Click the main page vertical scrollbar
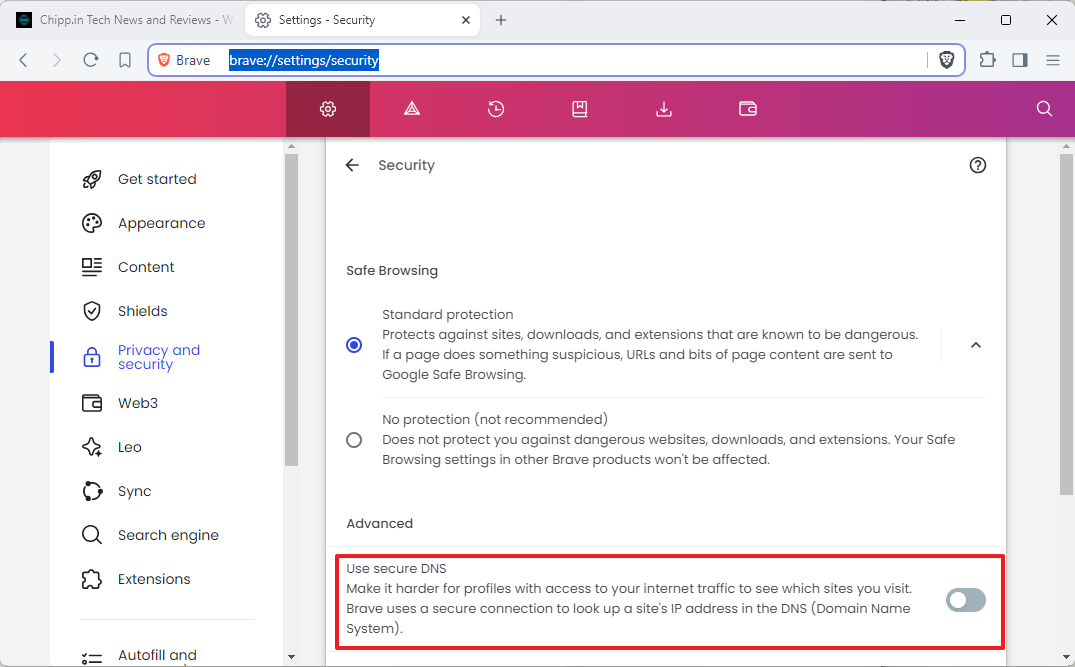This screenshot has height=667, width=1075. [x=1066, y=324]
